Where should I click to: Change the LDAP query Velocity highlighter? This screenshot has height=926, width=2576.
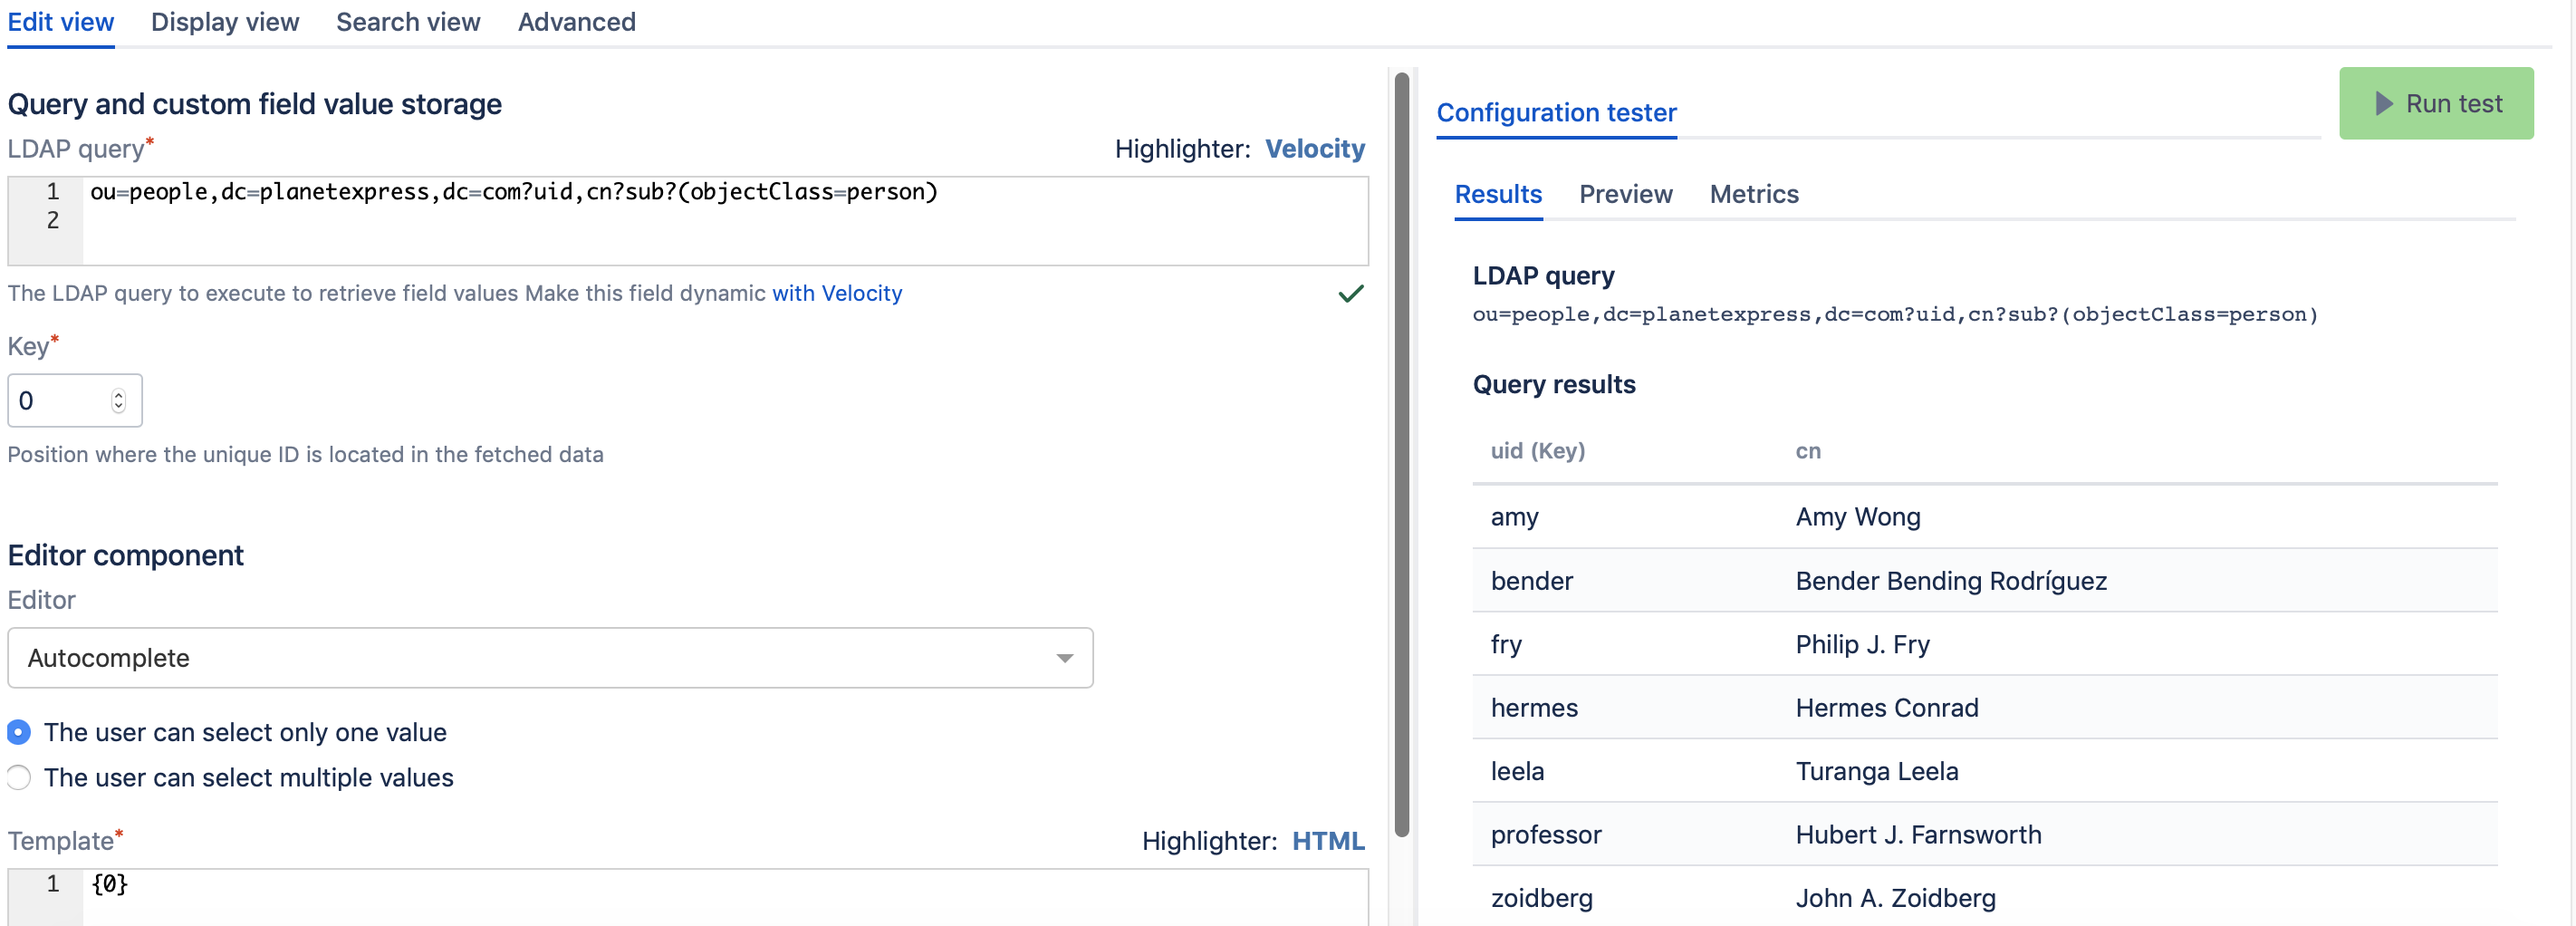1314,149
